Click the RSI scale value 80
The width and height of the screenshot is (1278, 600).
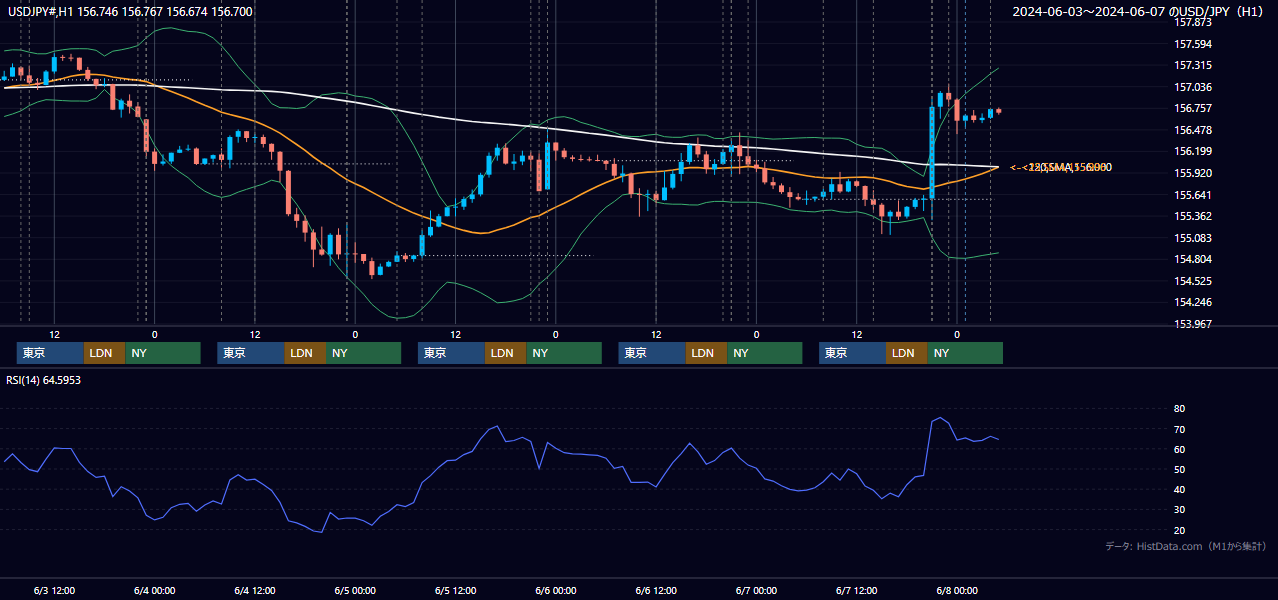(1180, 409)
